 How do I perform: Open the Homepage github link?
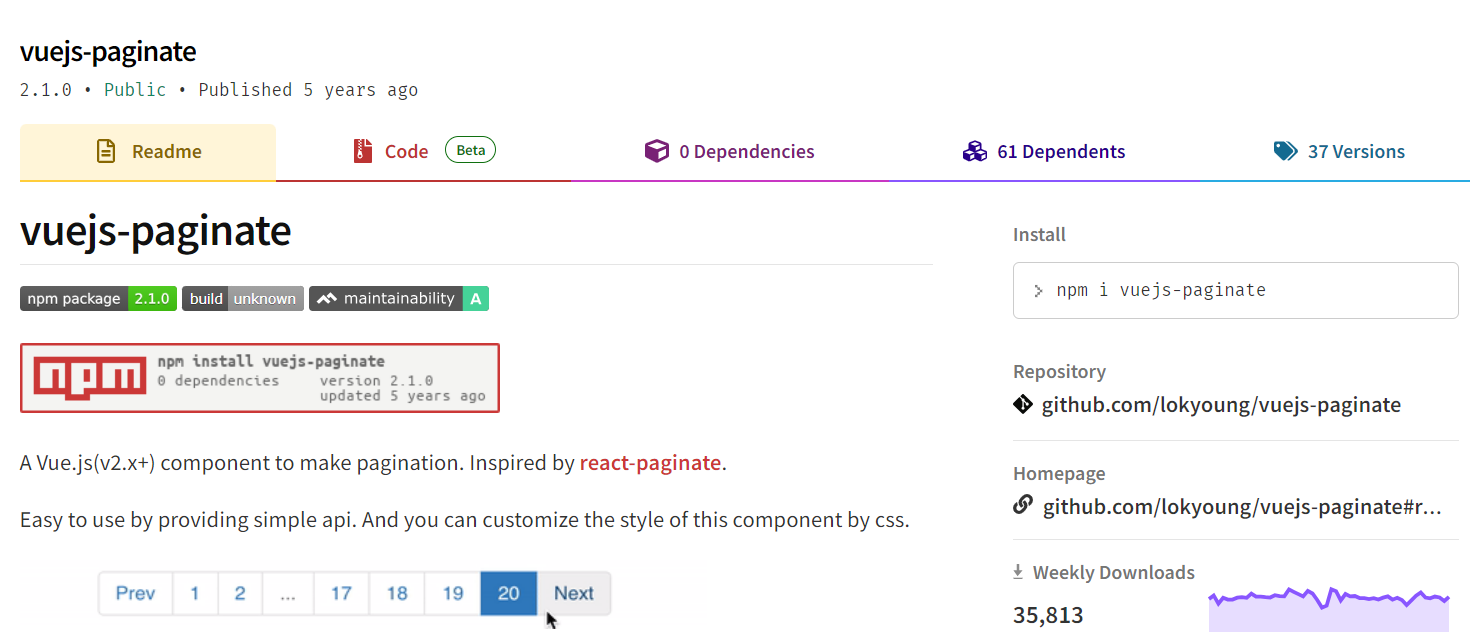[x=1242, y=507]
